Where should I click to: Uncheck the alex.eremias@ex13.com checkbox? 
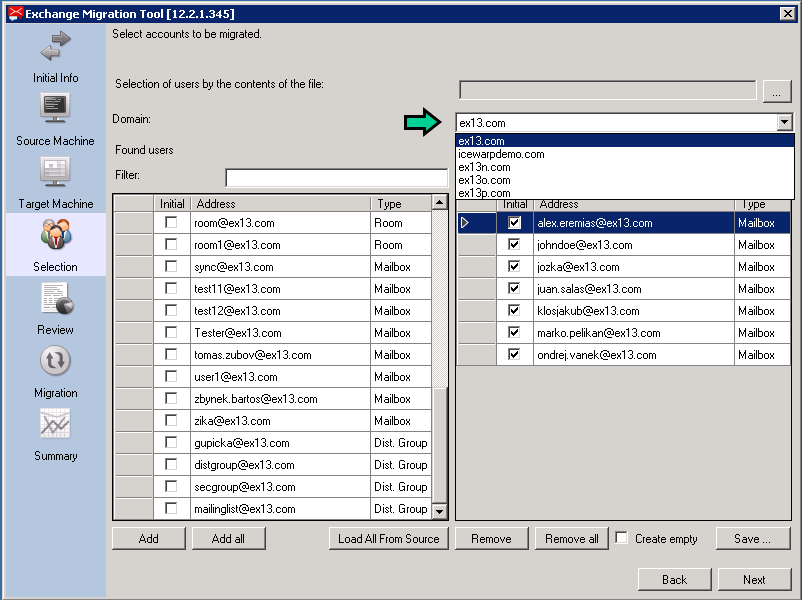point(514,223)
